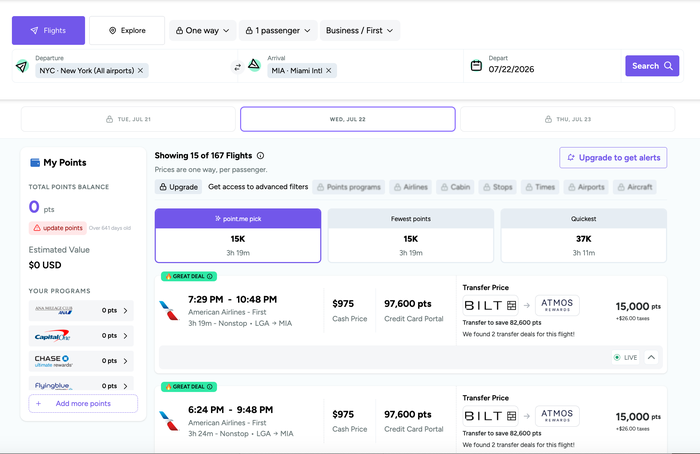Click Upgrade to get alerts button
This screenshot has width=700, height=454.
613,158
